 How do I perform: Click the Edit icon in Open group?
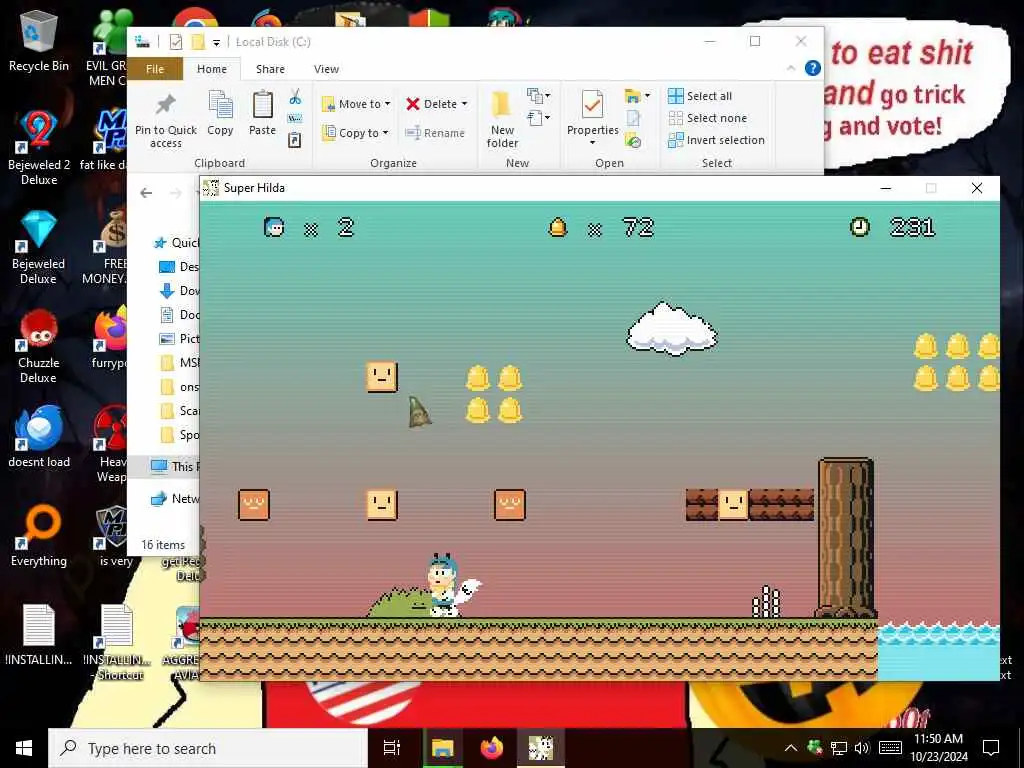(633, 118)
